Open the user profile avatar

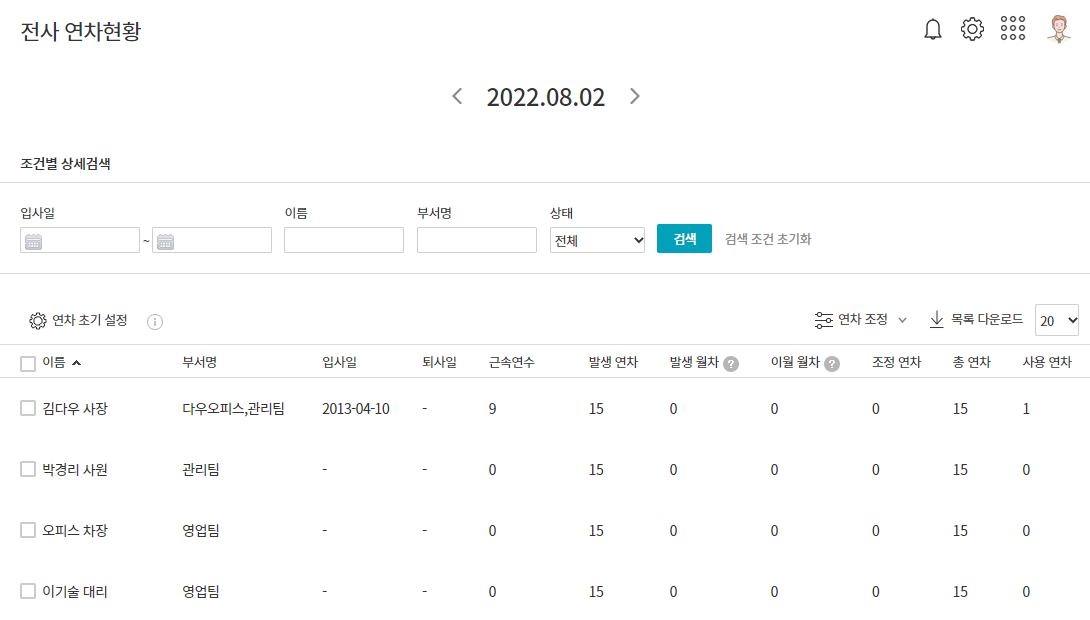1059,28
